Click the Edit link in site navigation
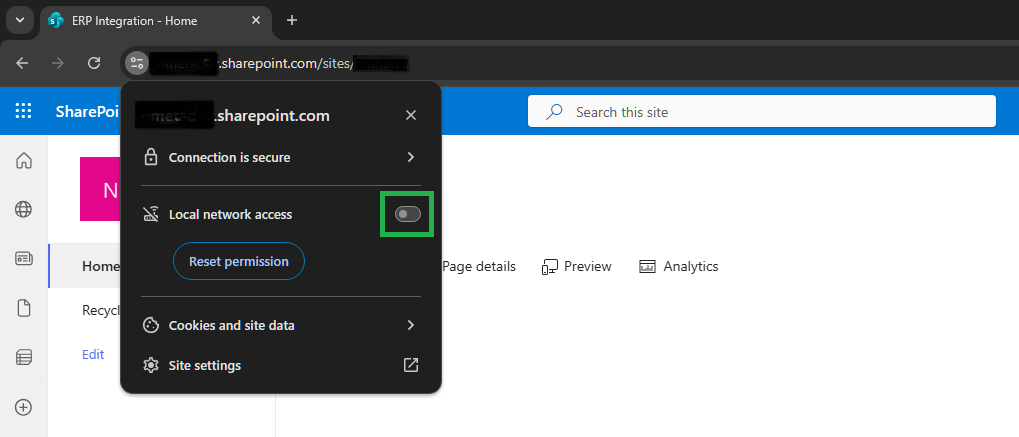 coord(93,354)
